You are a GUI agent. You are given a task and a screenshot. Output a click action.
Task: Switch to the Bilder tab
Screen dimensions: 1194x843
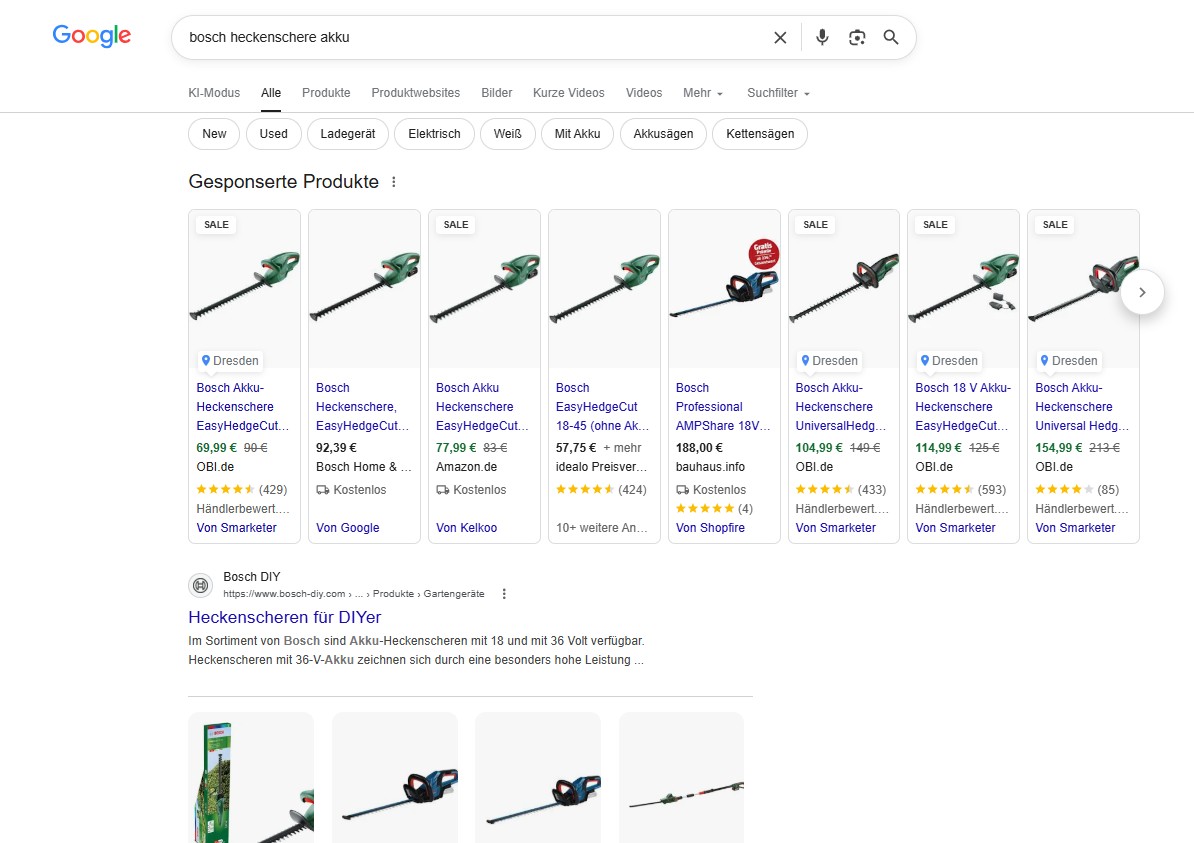496,93
